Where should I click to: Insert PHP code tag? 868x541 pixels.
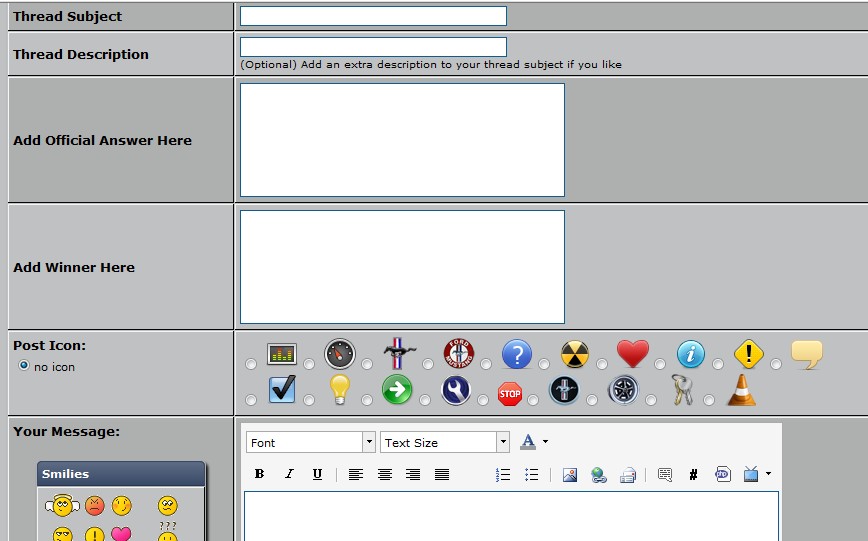click(x=722, y=474)
